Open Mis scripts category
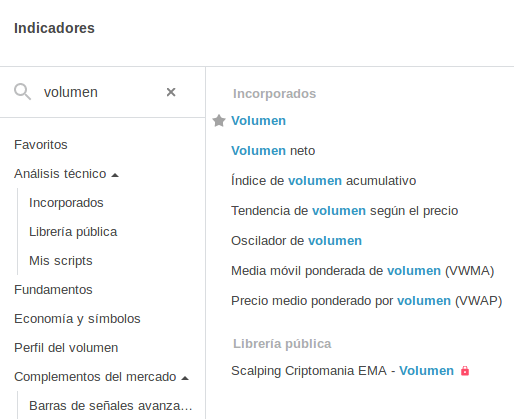The height and width of the screenshot is (419, 514). click(61, 261)
